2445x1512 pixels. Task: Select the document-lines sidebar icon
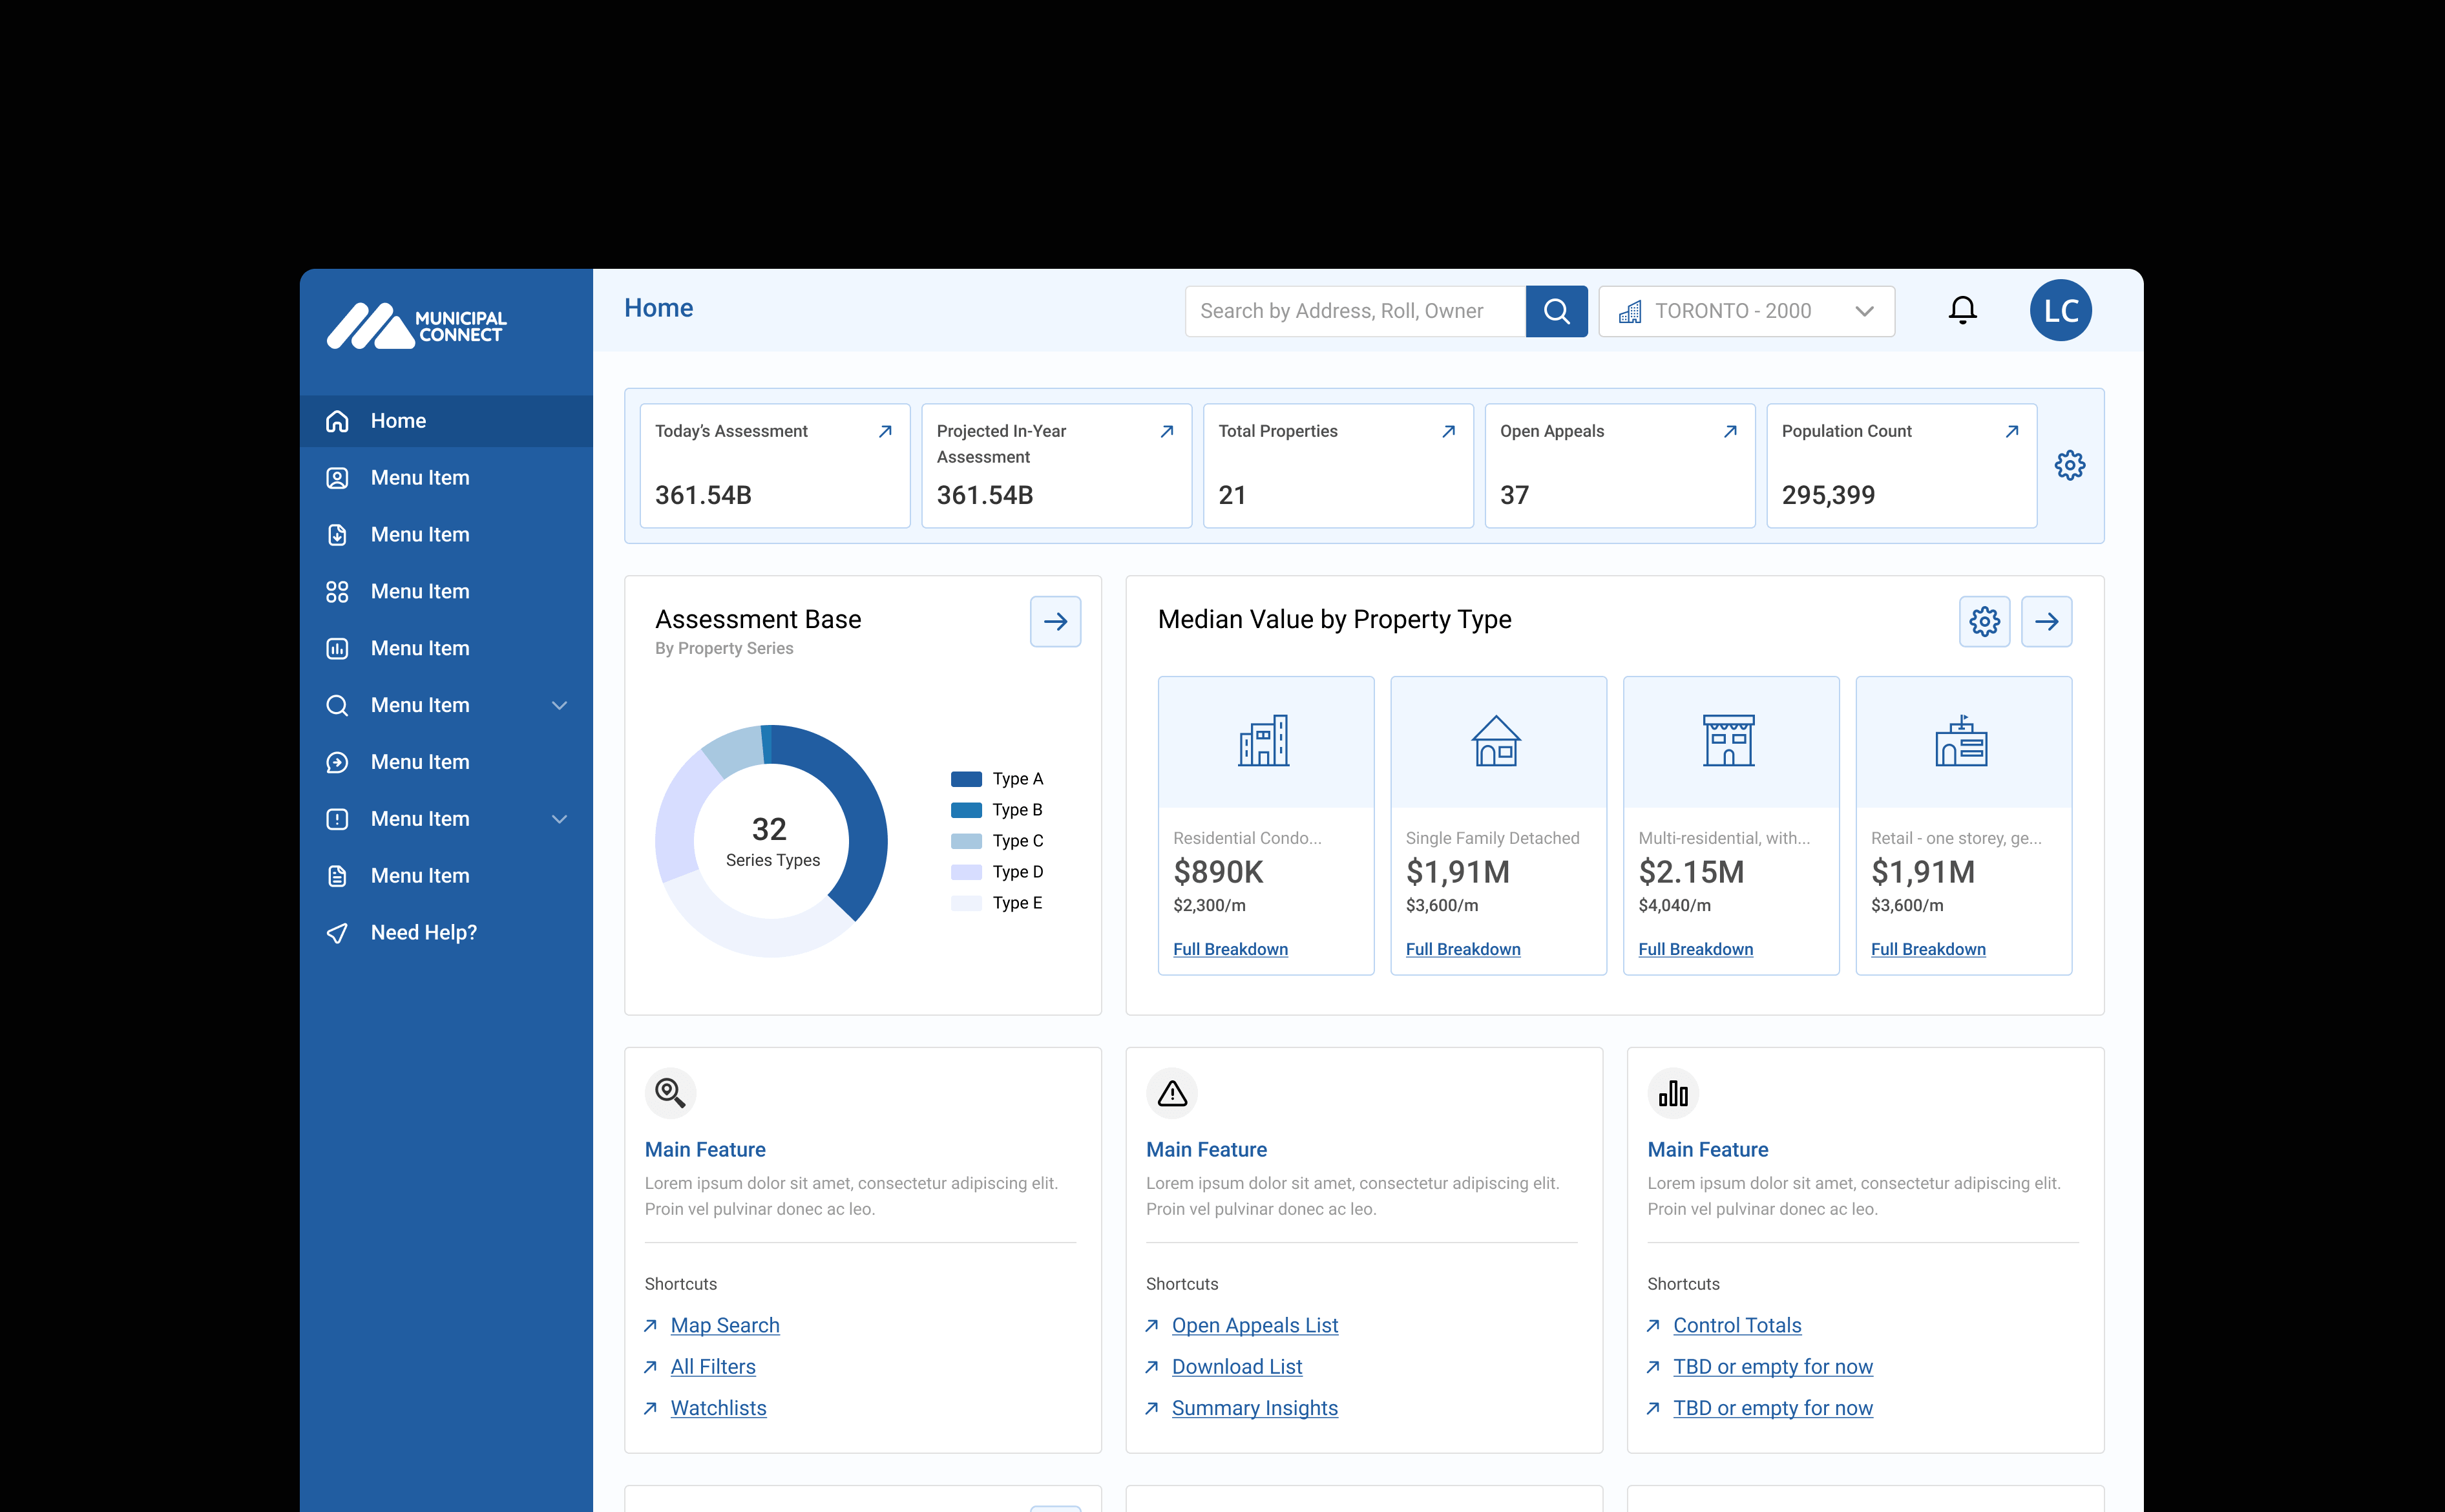337,876
